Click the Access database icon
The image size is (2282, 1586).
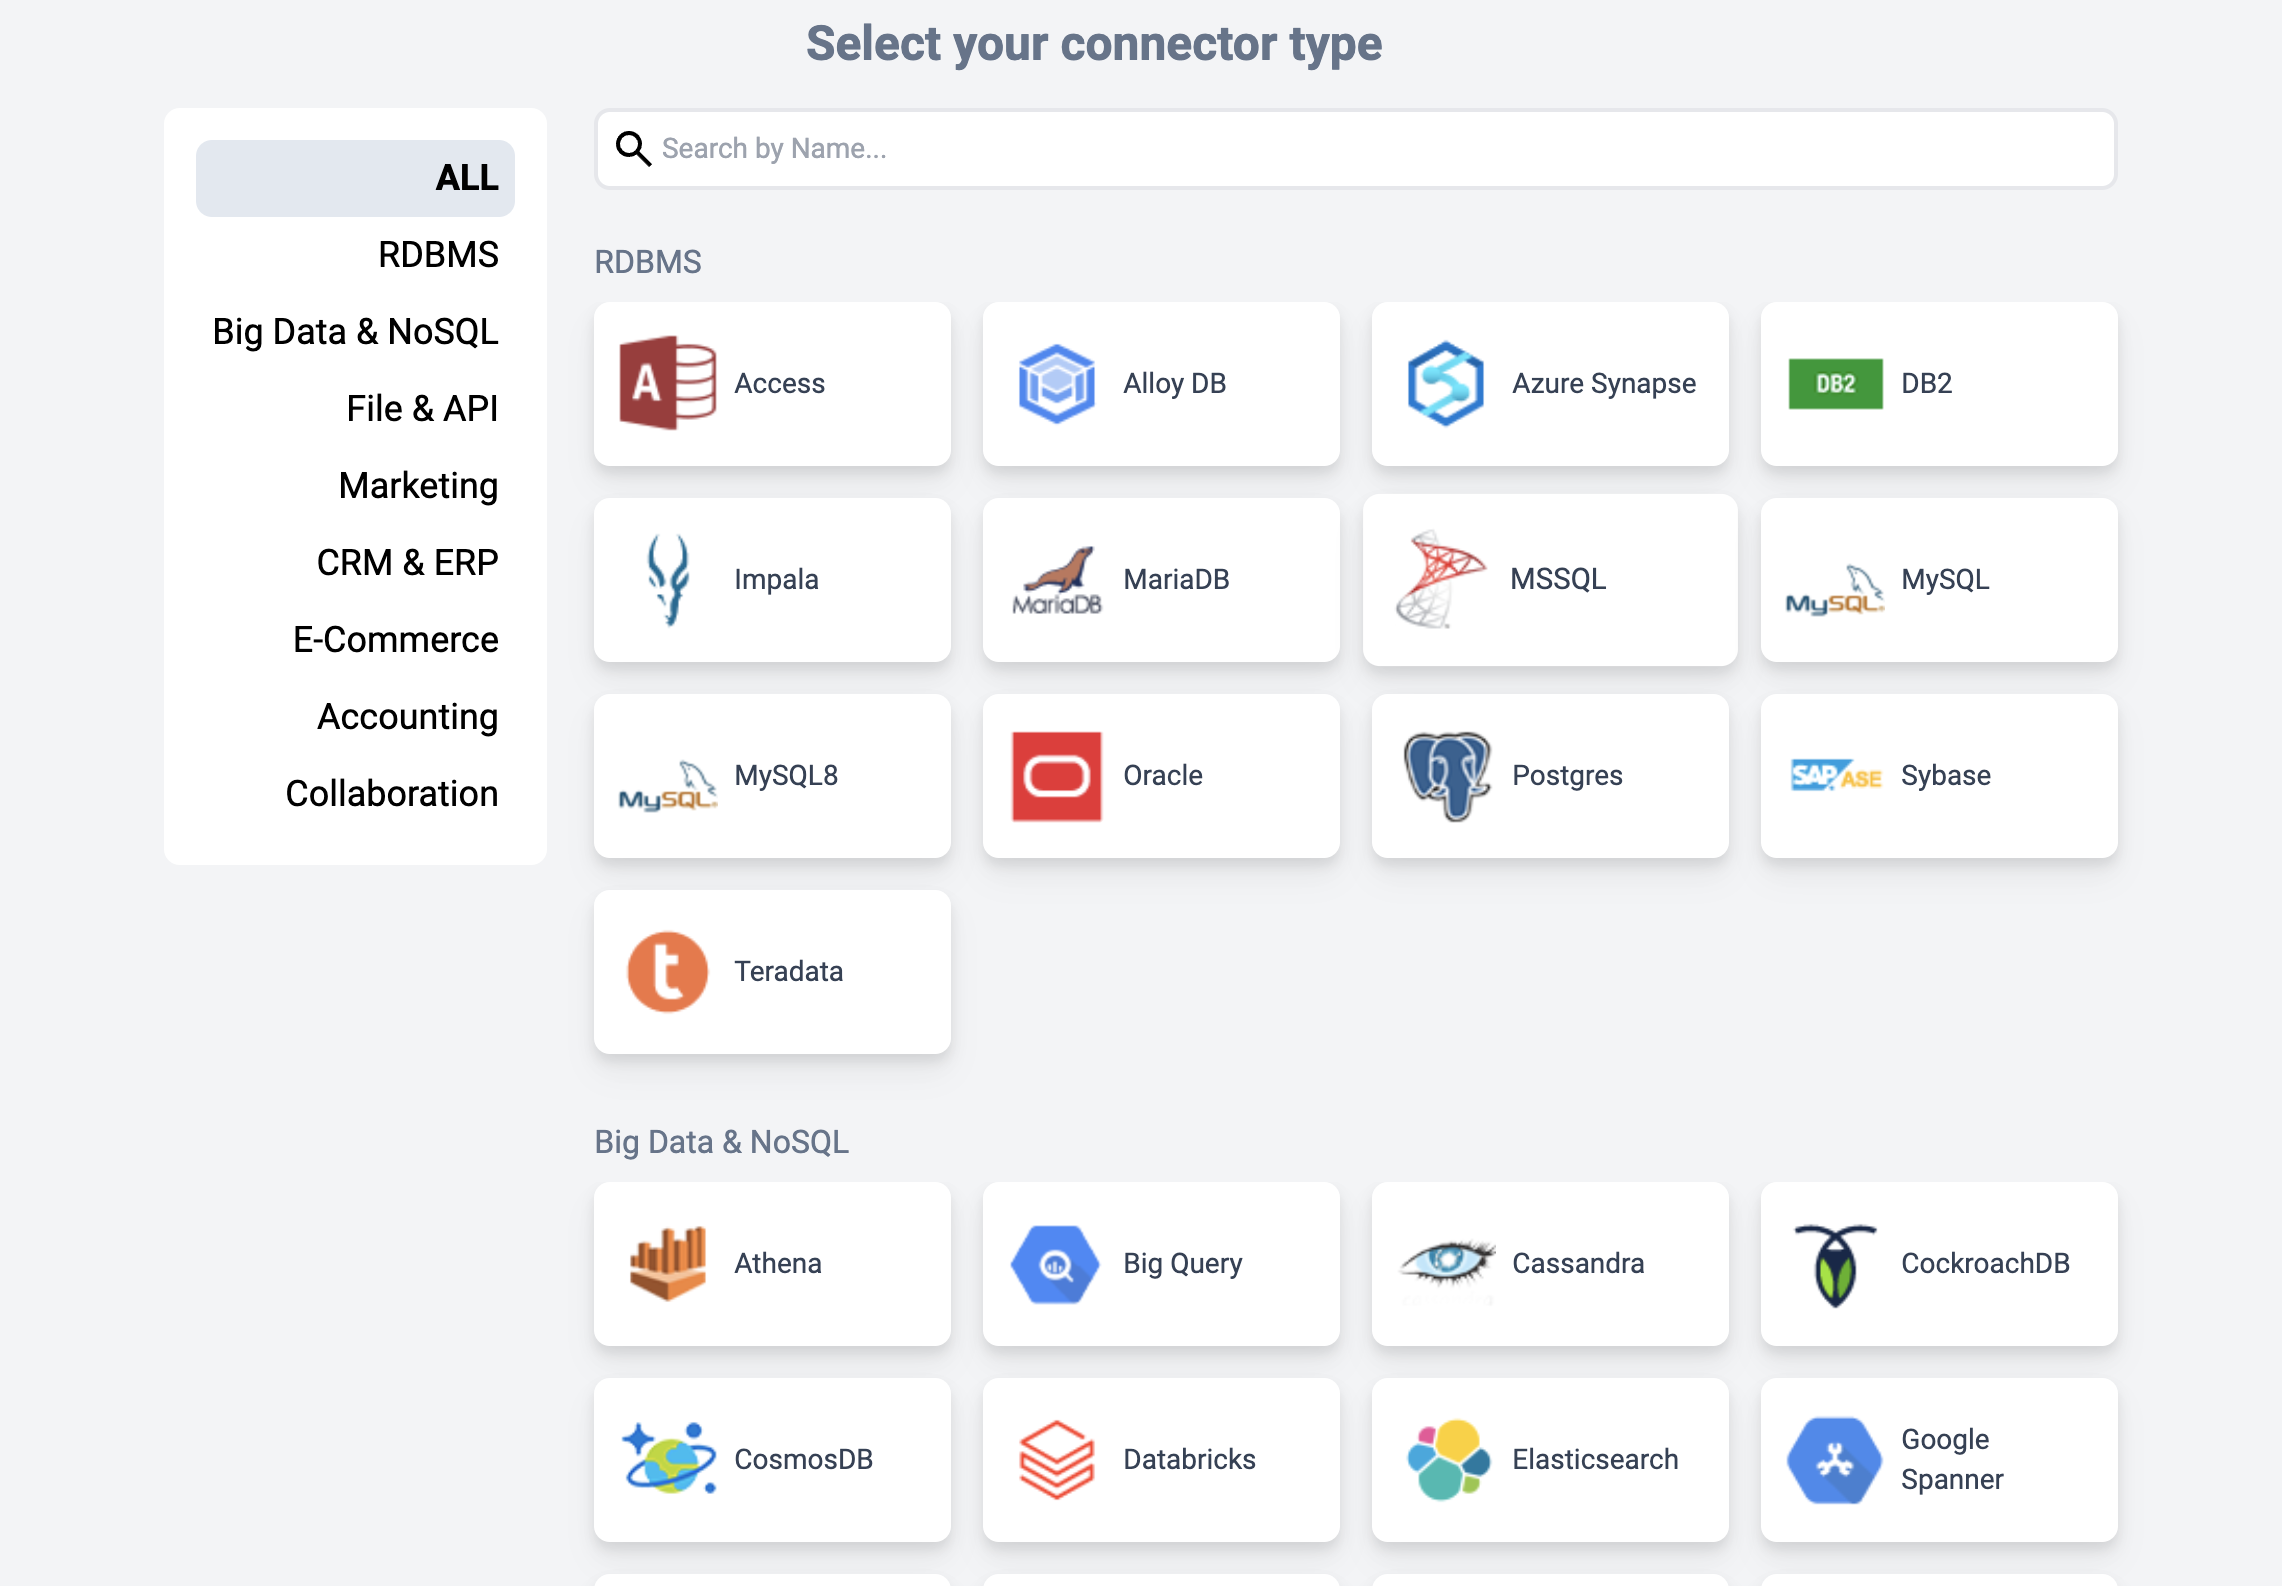667,383
